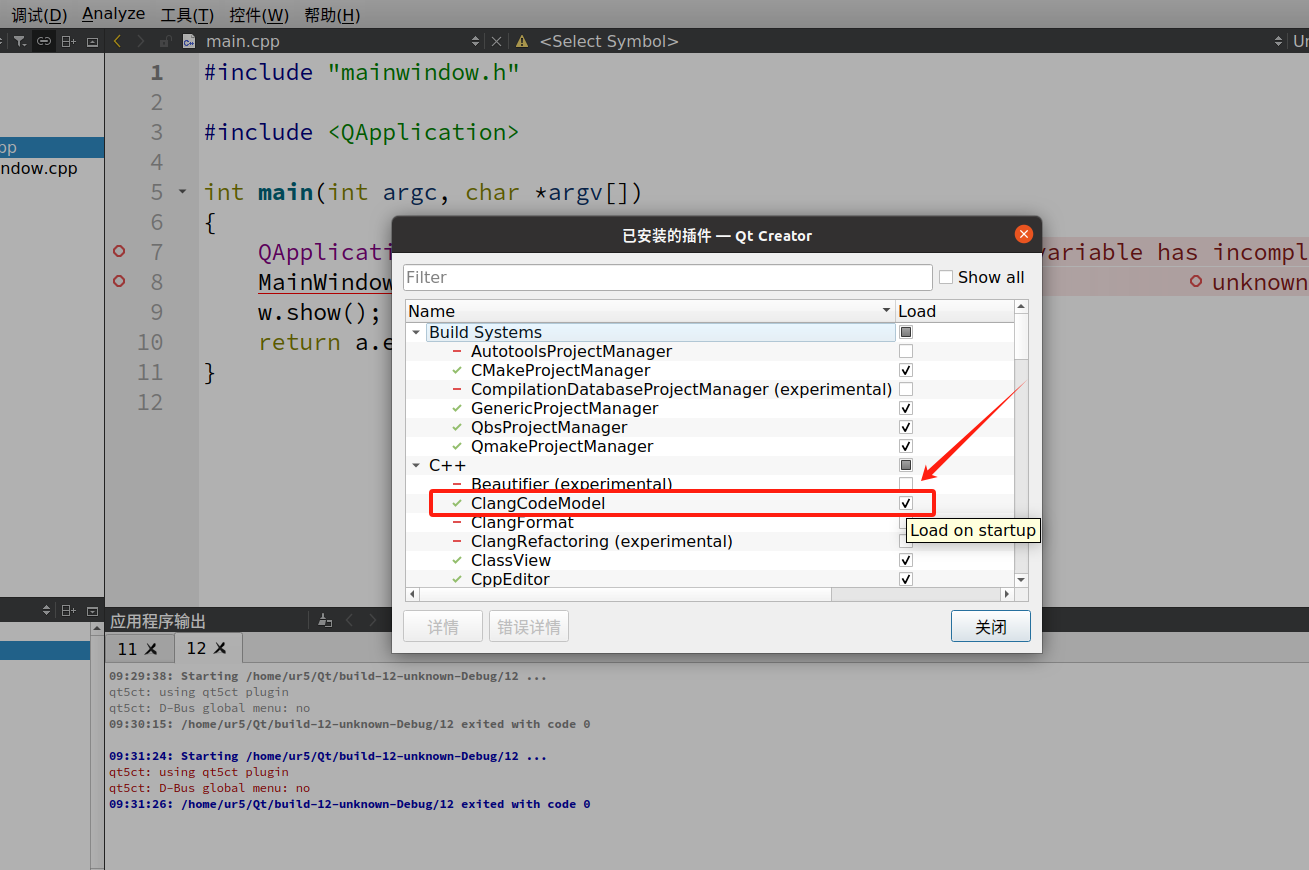Image resolution: width=1309 pixels, height=870 pixels.
Task: Fold main function via line 5 arrow
Action: (182, 191)
